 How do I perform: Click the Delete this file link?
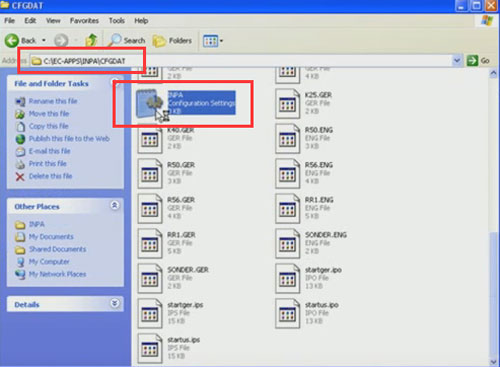(x=50, y=176)
